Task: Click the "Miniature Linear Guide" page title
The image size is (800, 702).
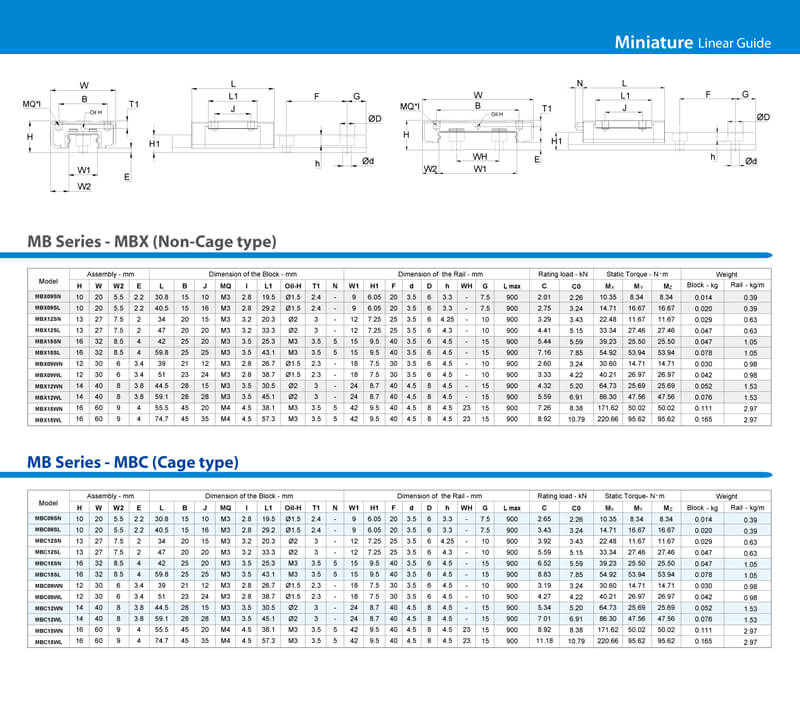Action: pos(693,42)
